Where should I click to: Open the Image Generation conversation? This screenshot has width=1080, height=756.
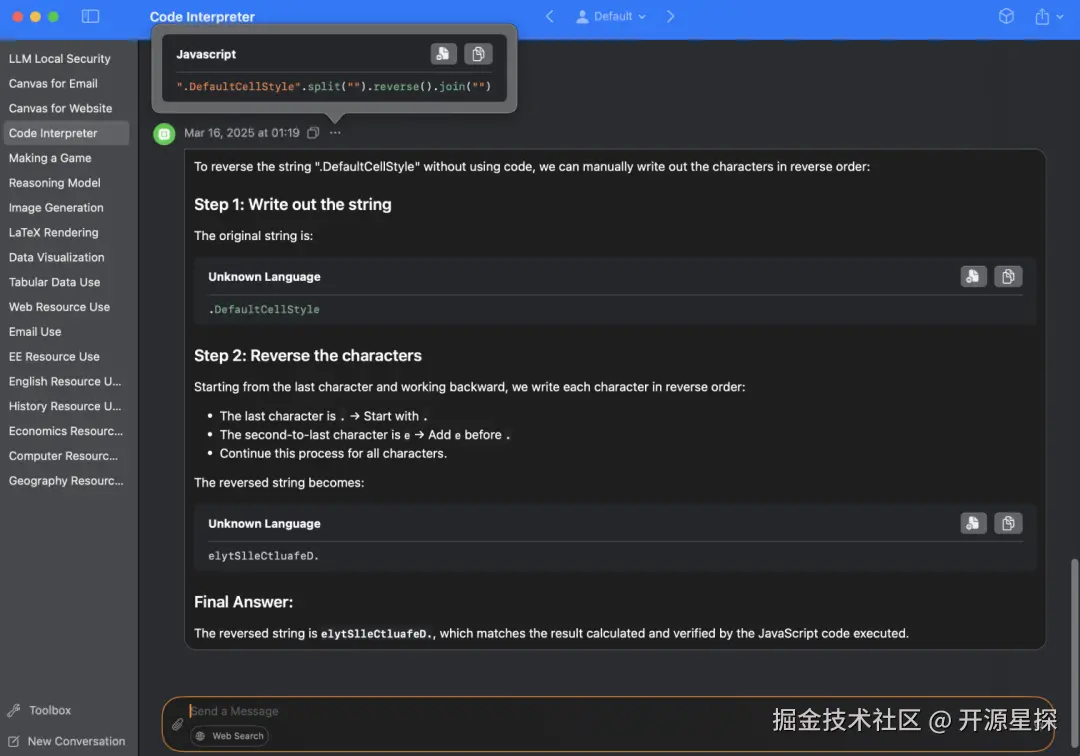coord(66,207)
